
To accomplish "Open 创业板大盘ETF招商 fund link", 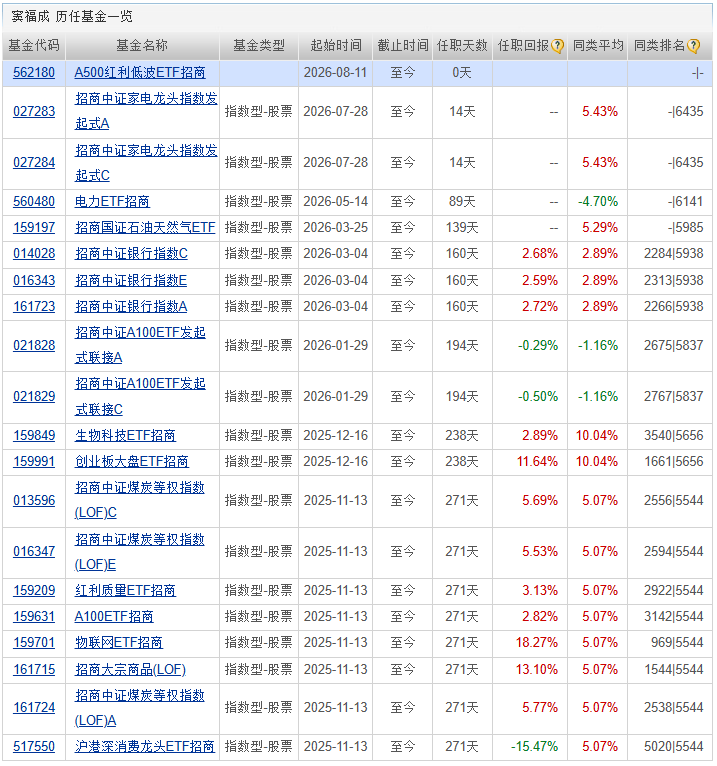I will click(x=131, y=462).
